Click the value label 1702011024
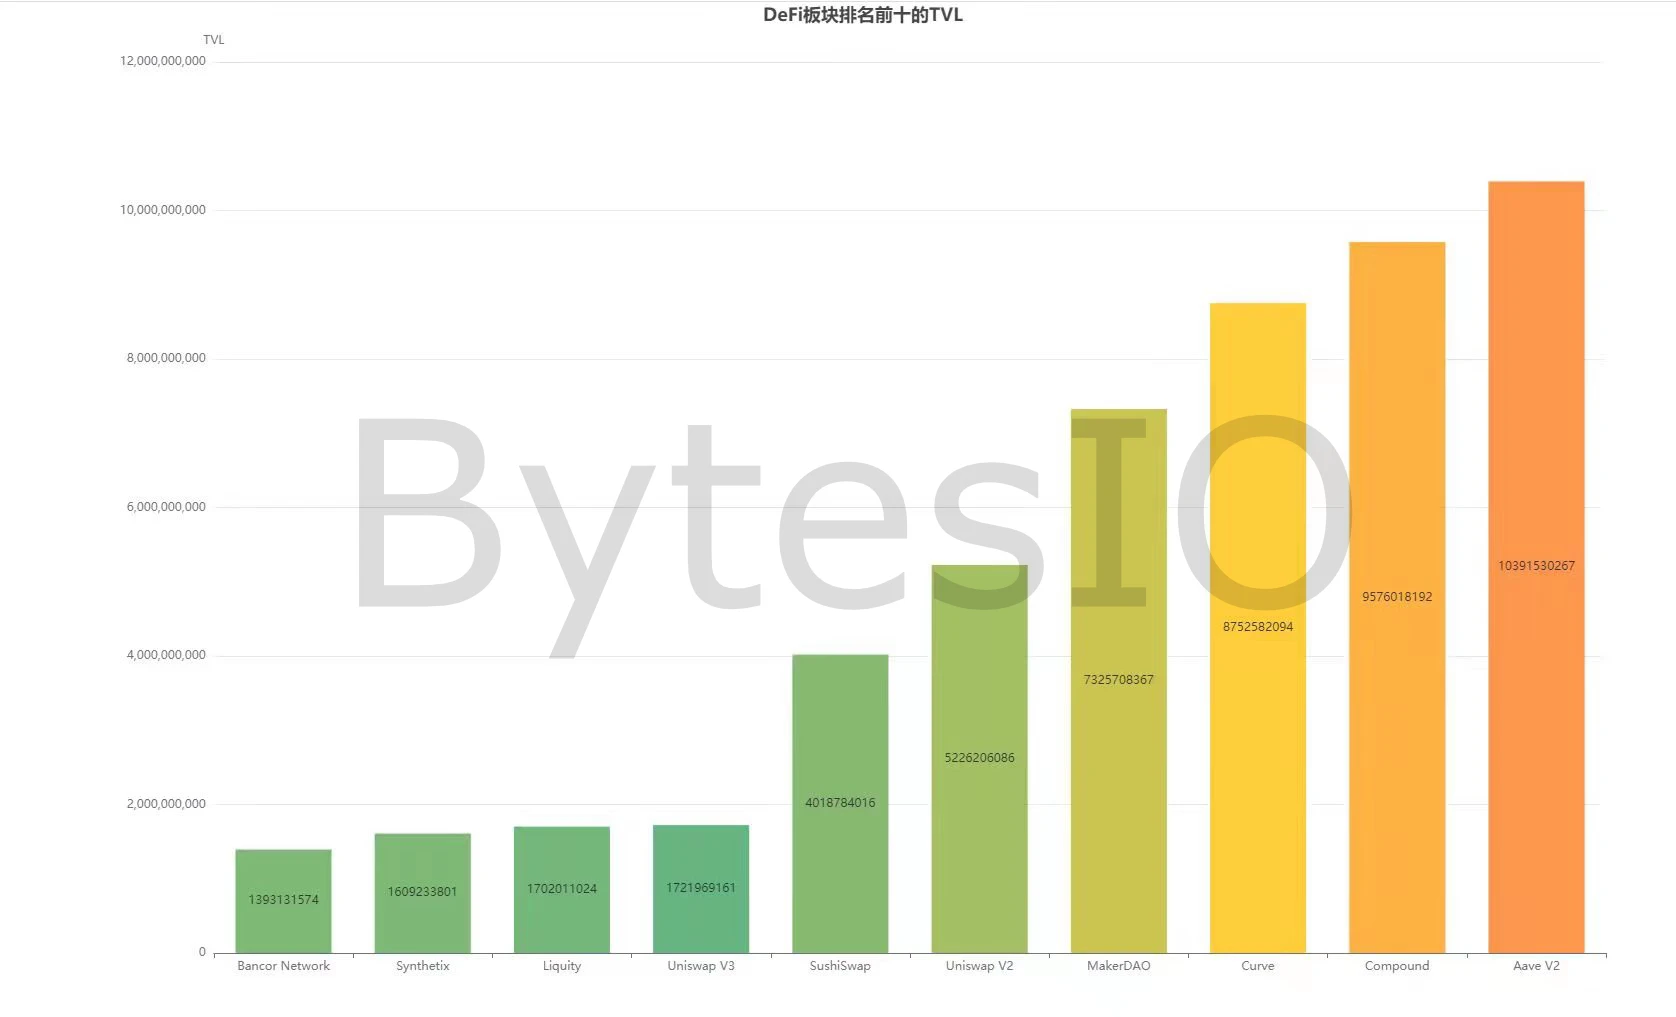The width and height of the screenshot is (1676, 1017). coord(562,889)
